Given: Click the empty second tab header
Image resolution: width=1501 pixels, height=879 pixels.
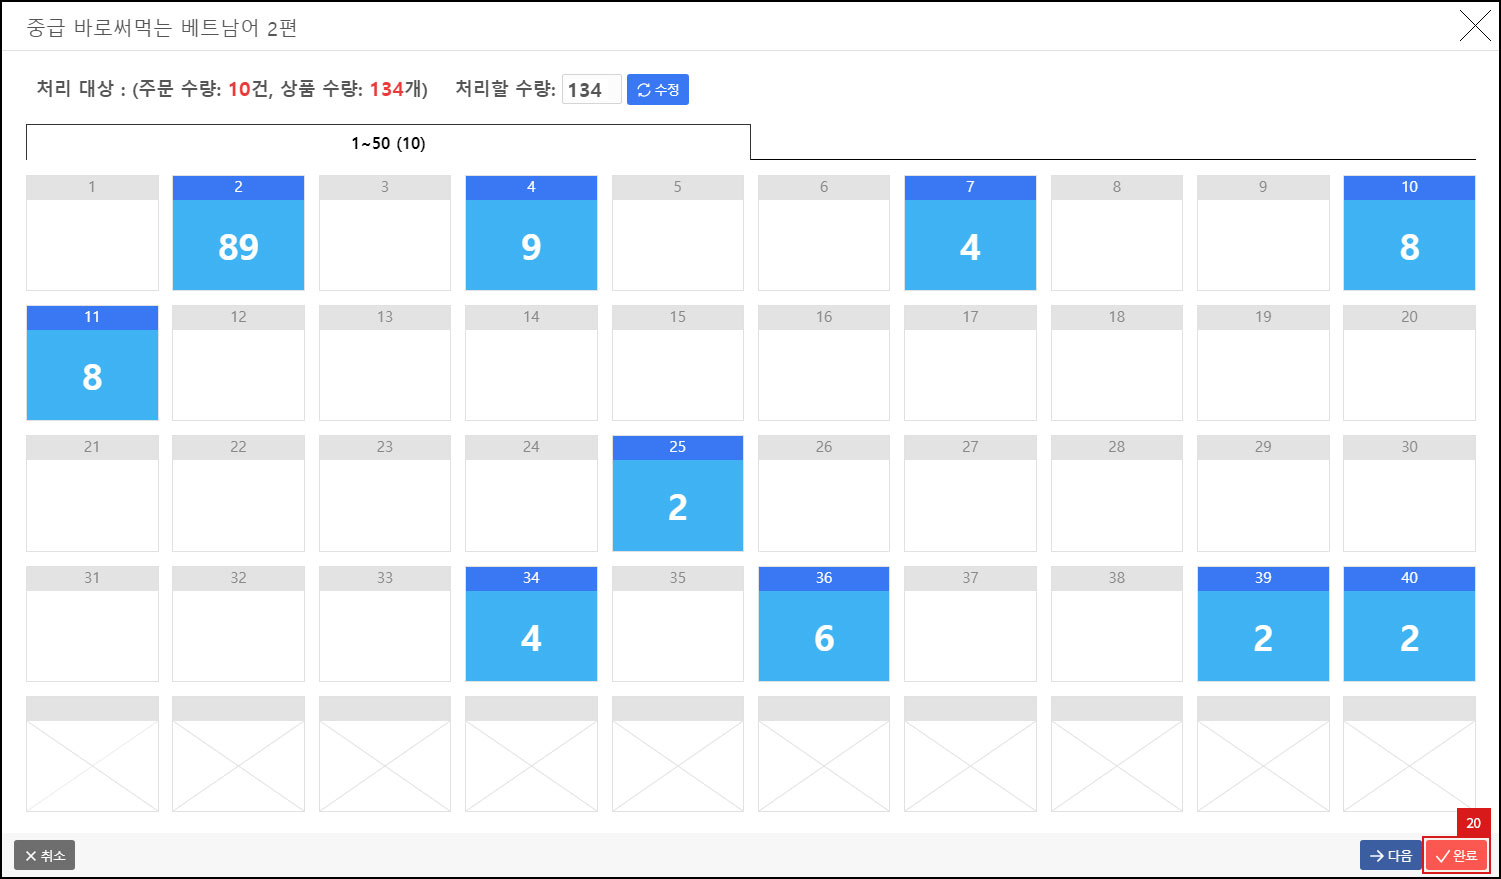Looking at the screenshot, I should (1110, 142).
